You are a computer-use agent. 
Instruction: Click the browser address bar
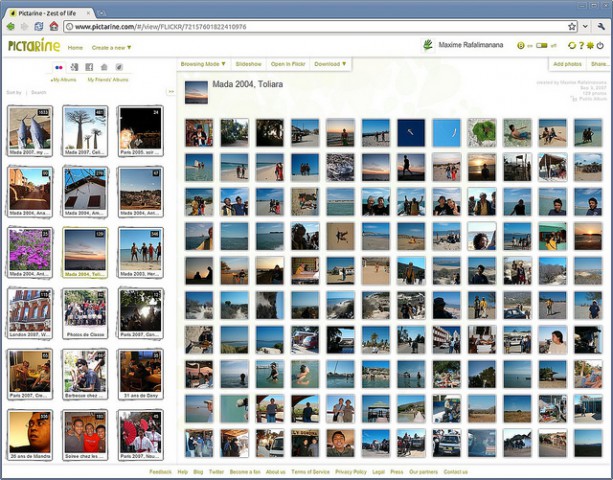pos(300,26)
